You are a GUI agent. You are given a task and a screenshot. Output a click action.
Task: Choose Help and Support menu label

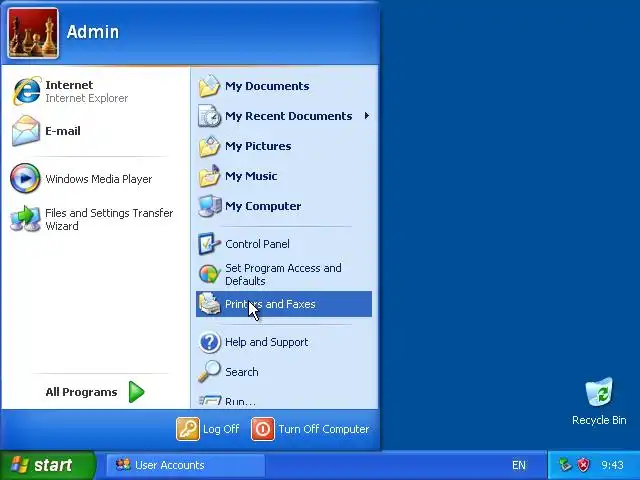pos(267,342)
